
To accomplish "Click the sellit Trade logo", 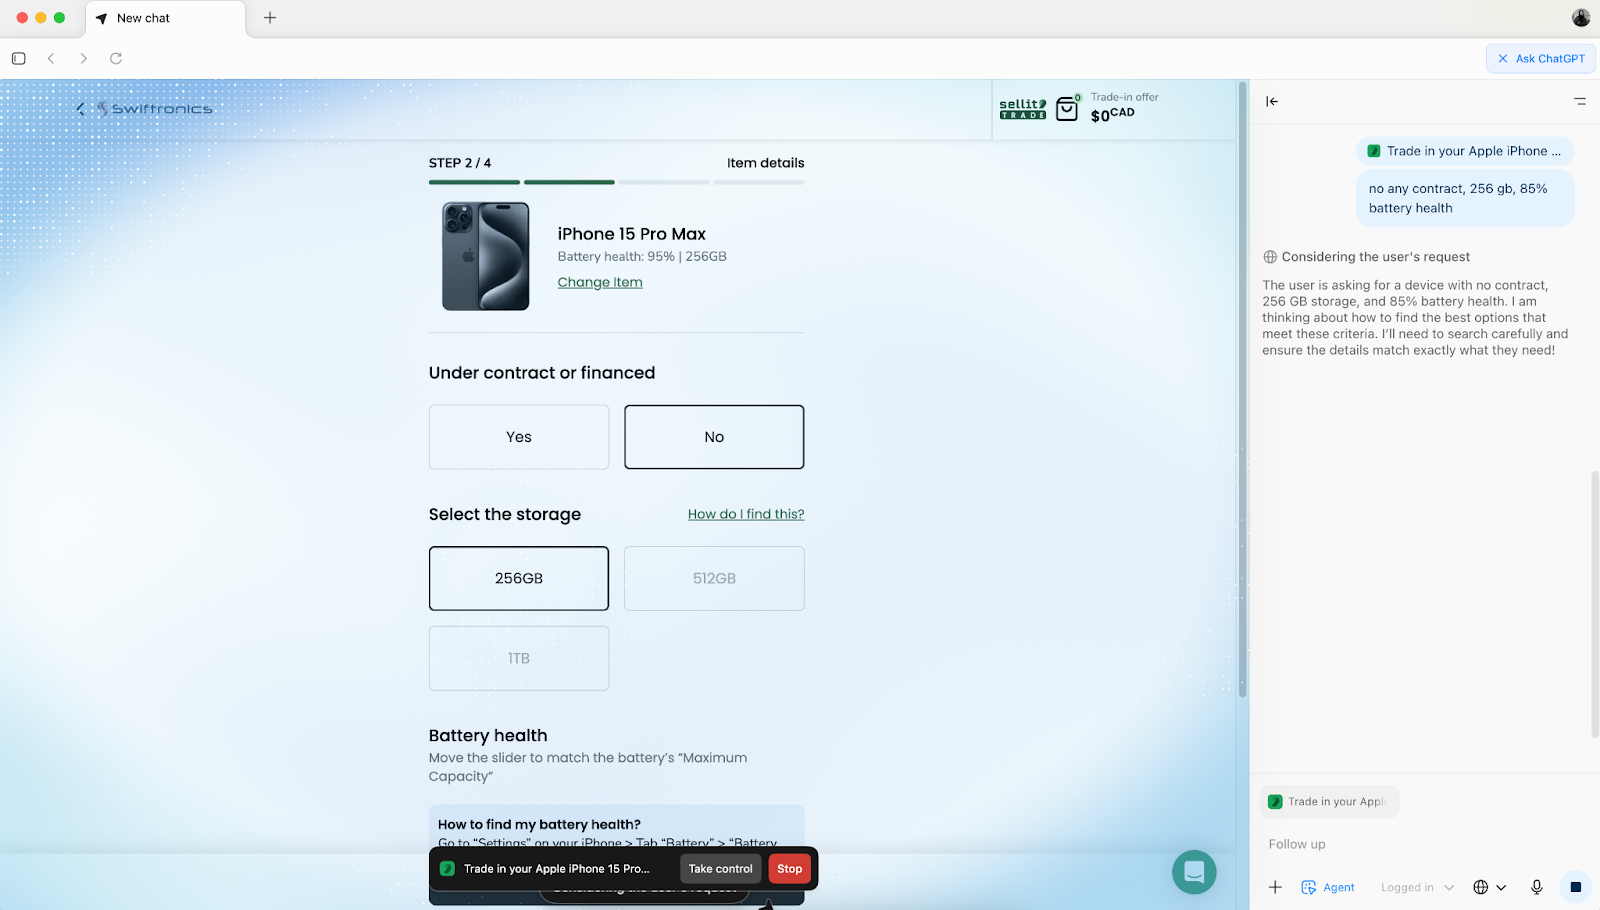I will (1023, 109).
